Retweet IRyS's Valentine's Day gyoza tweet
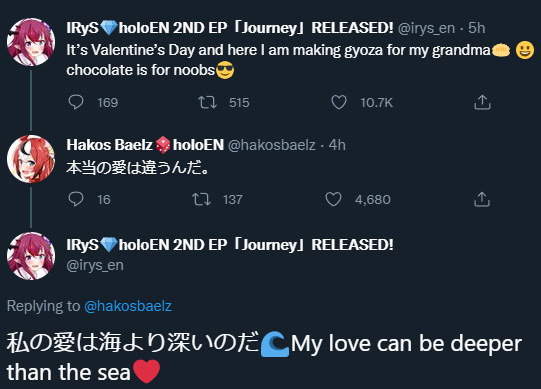Viewport: 541px width, 389px height. point(207,102)
